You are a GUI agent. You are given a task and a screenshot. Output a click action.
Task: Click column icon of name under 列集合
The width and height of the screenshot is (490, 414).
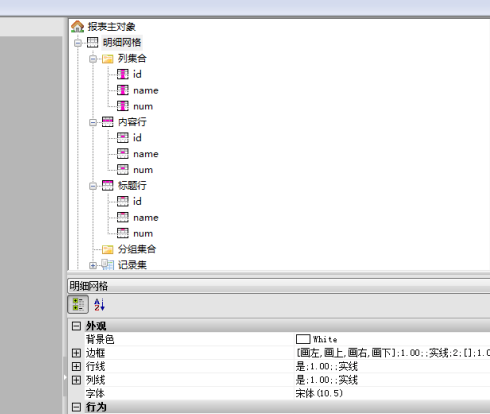pyautogui.click(x=123, y=90)
